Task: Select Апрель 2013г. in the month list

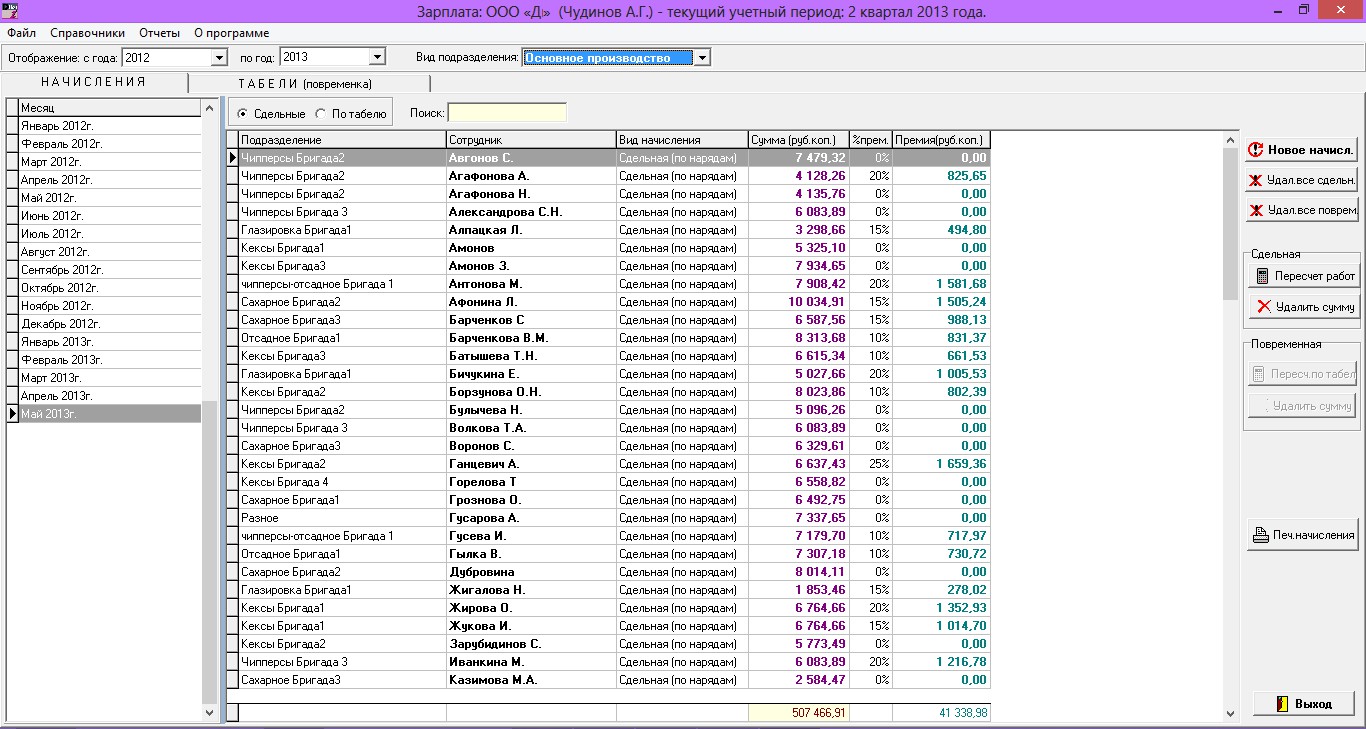Action: [110, 396]
